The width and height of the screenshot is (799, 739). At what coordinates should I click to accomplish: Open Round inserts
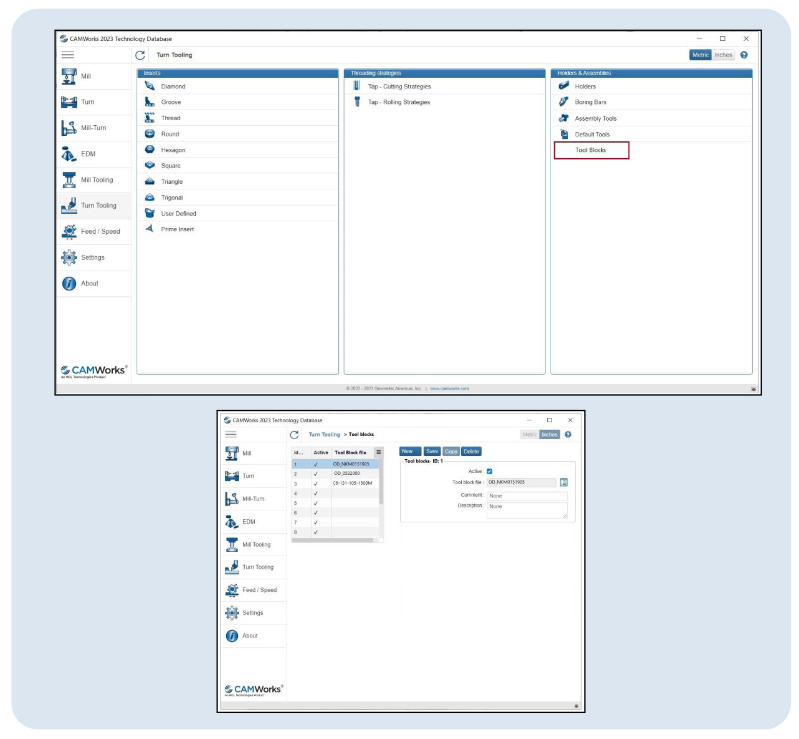coord(237,134)
